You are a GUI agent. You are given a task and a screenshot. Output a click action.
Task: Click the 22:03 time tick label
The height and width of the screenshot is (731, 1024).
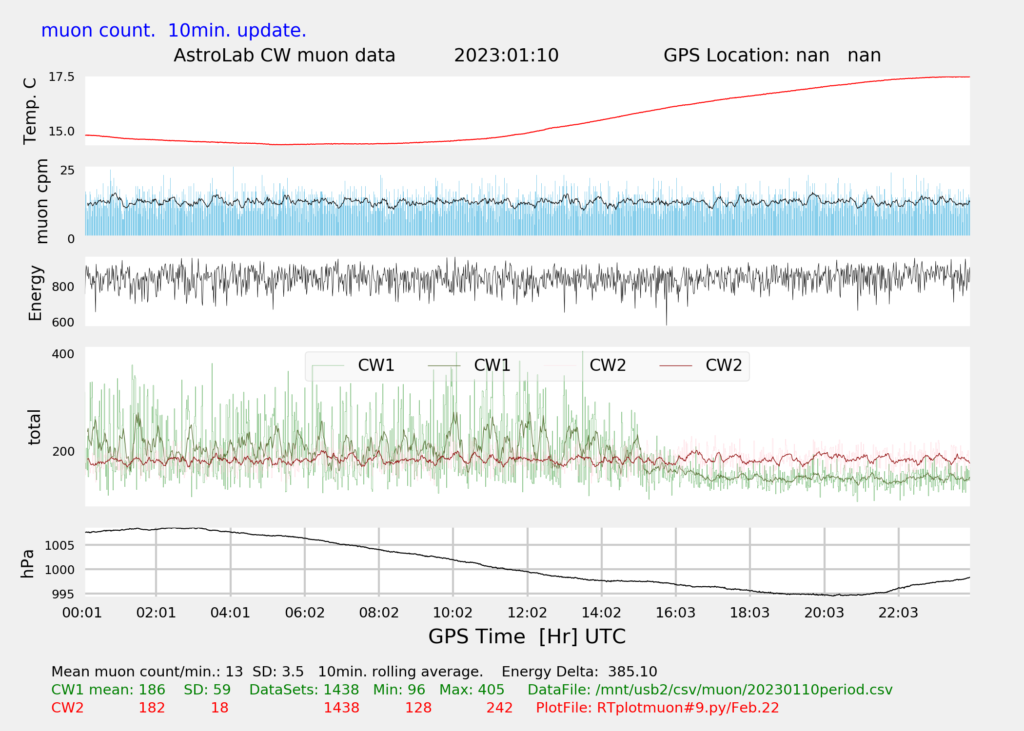click(898, 612)
